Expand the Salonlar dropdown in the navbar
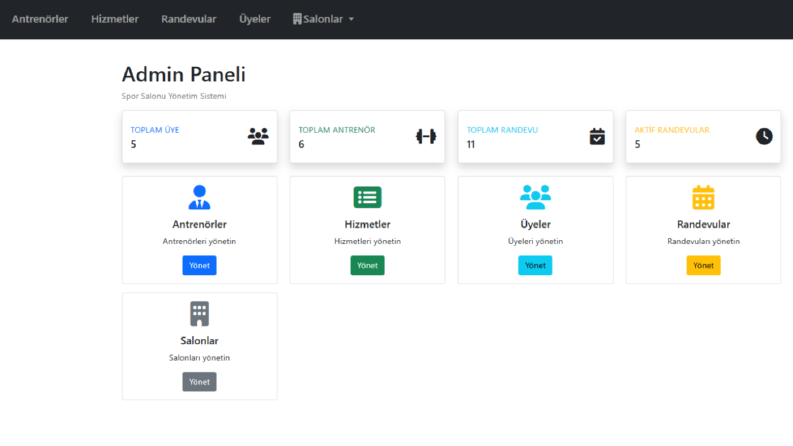 (324, 19)
